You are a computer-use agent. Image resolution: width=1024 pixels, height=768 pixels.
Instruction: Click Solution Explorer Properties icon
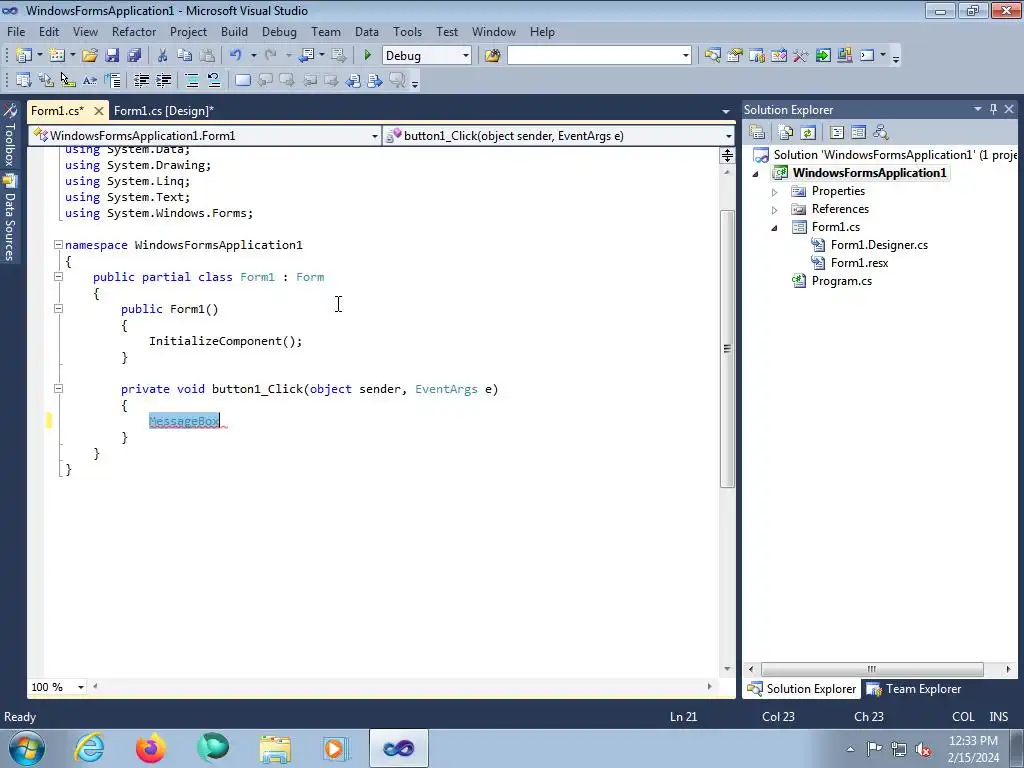point(758,133)
